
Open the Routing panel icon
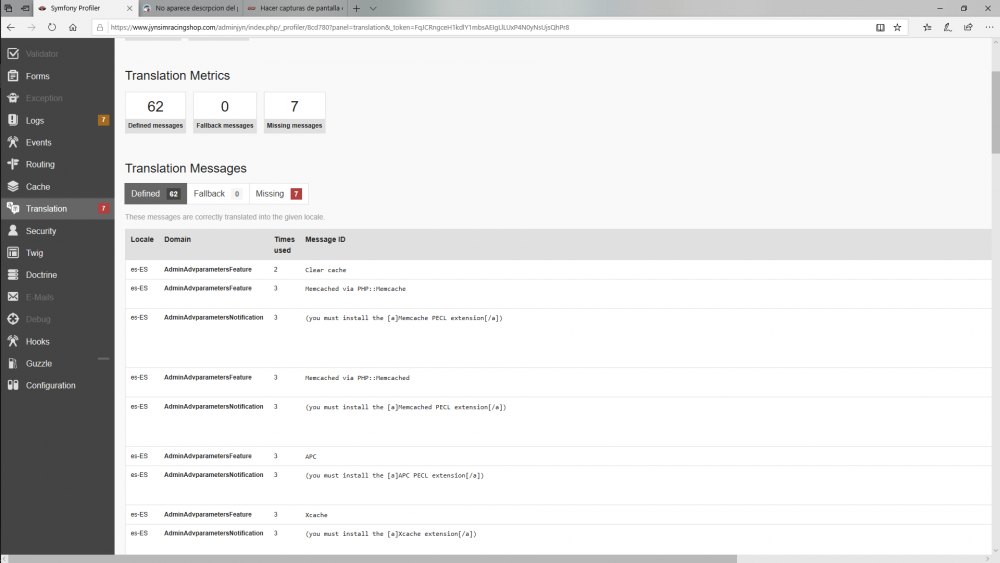(x=13, y=164)
